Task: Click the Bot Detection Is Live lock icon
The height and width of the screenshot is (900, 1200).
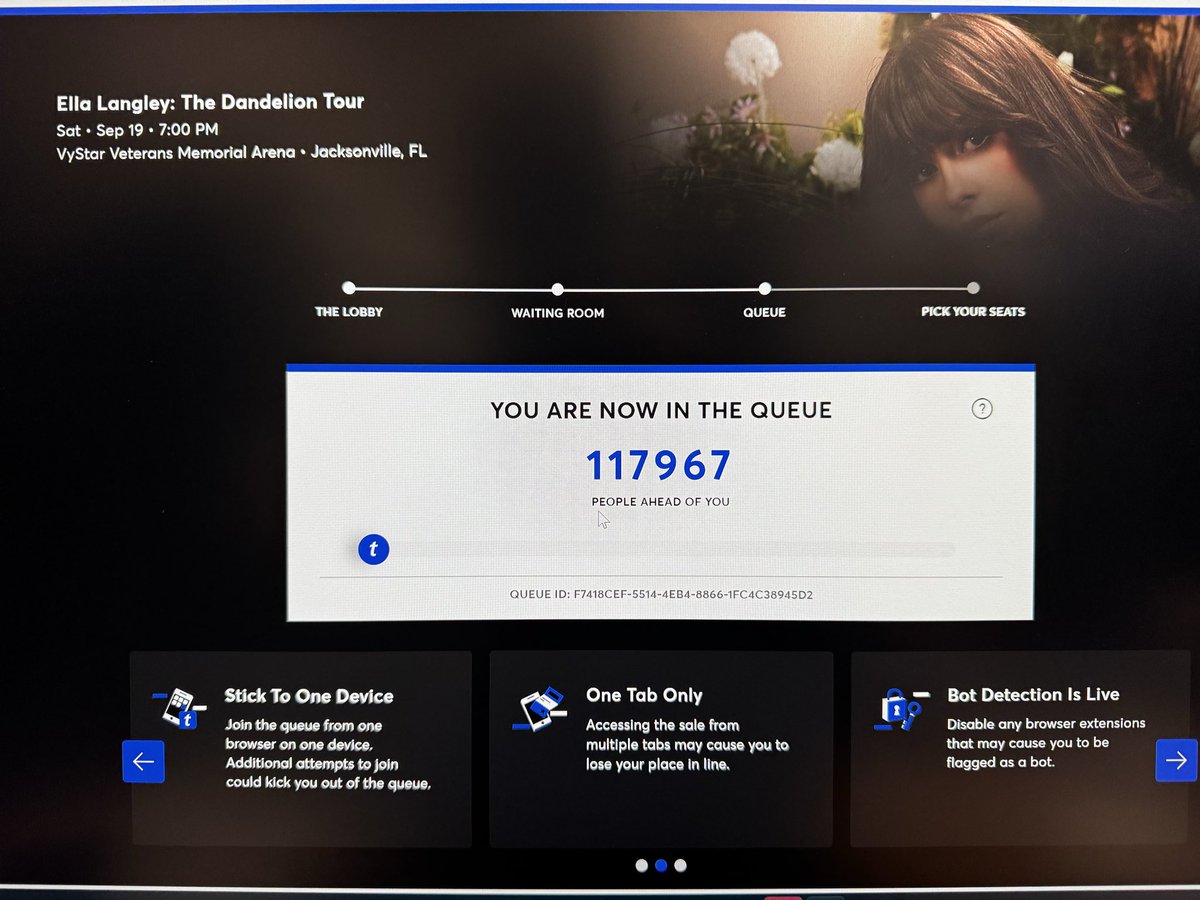Action: [x=903, y=709]
